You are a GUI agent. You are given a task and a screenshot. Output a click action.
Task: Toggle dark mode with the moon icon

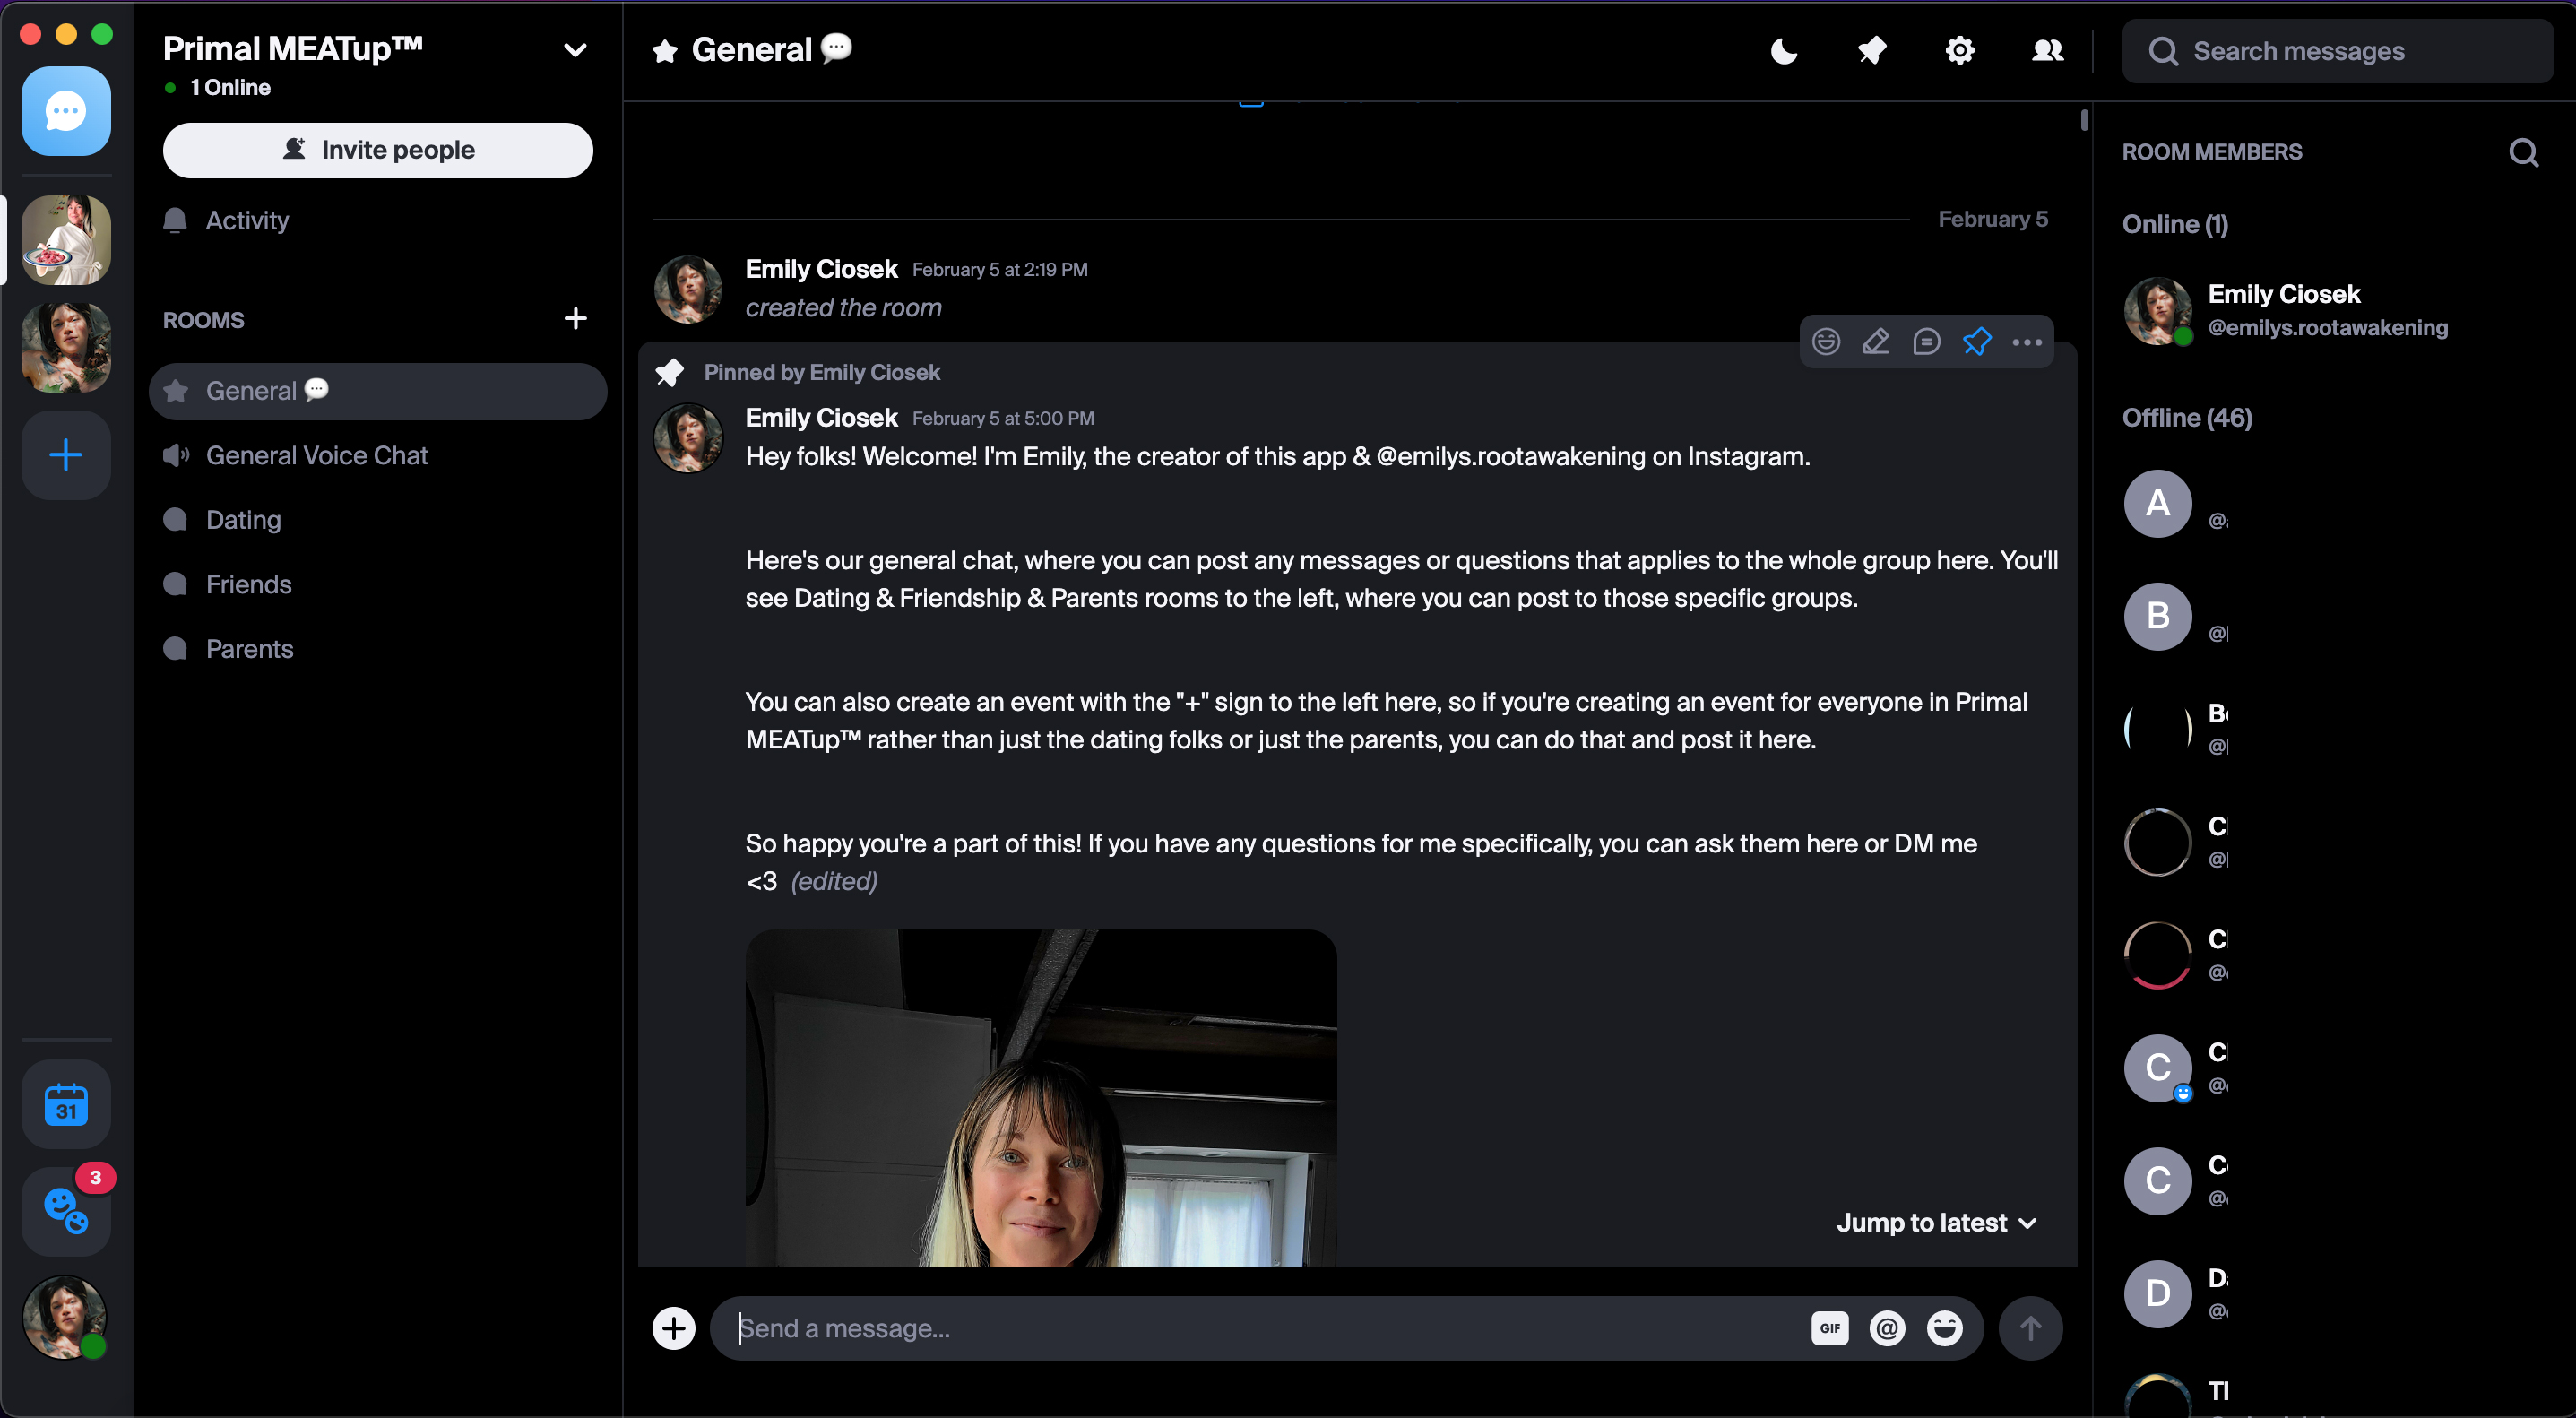point(1784,50)
